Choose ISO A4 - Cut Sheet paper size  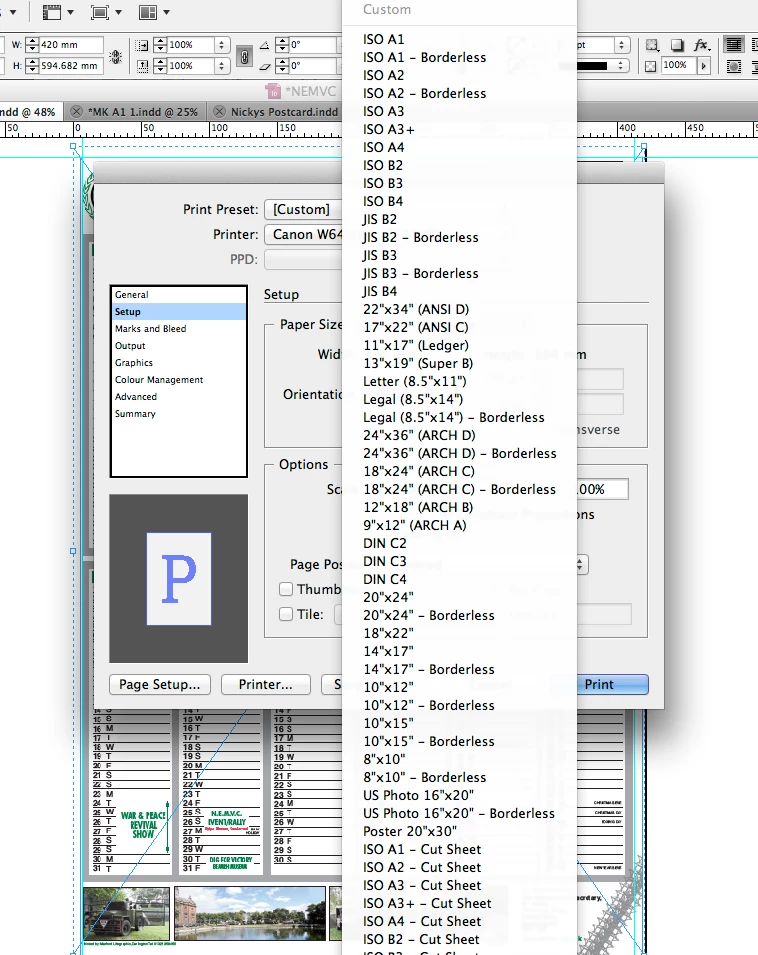tap(460, 922)
